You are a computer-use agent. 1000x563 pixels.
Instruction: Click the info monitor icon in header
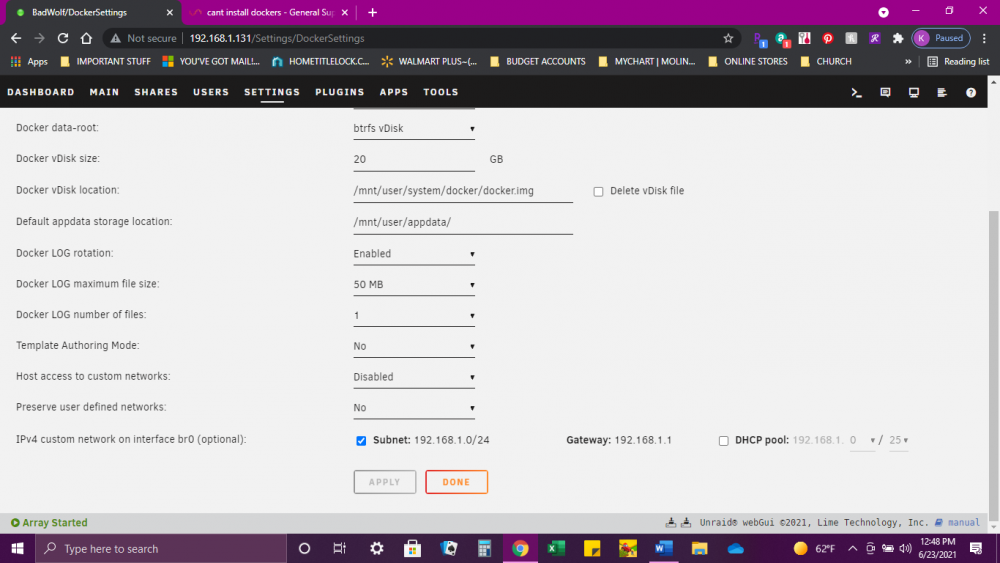[914, 92]
